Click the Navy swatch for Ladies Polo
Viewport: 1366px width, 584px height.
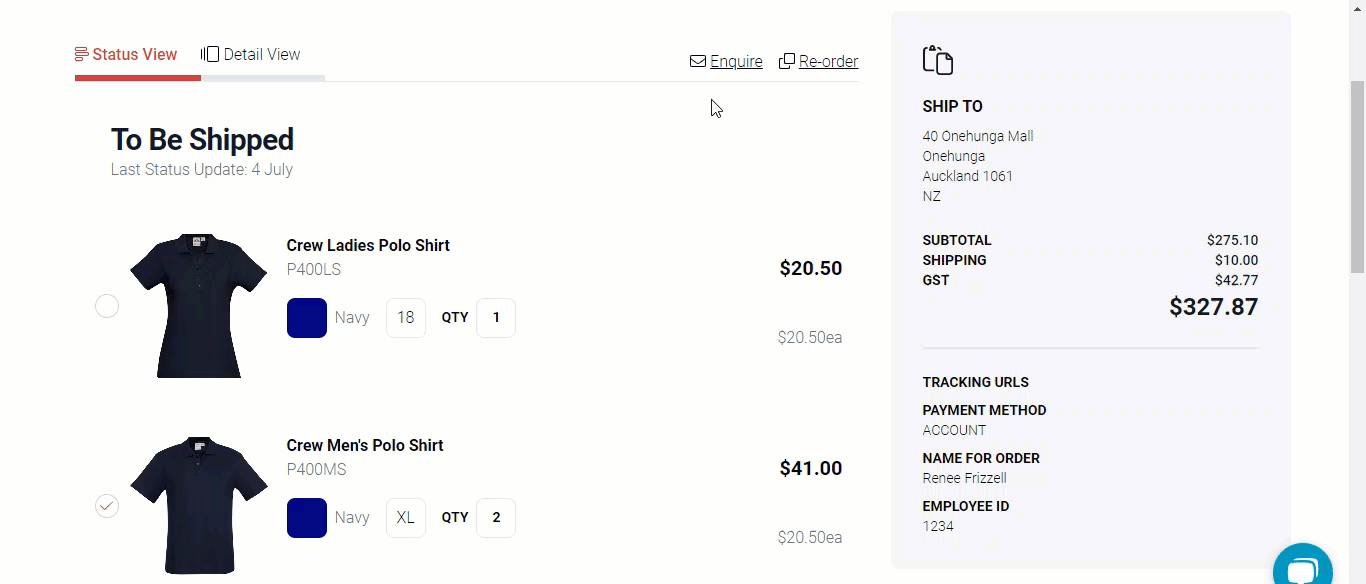pos(307,318)
